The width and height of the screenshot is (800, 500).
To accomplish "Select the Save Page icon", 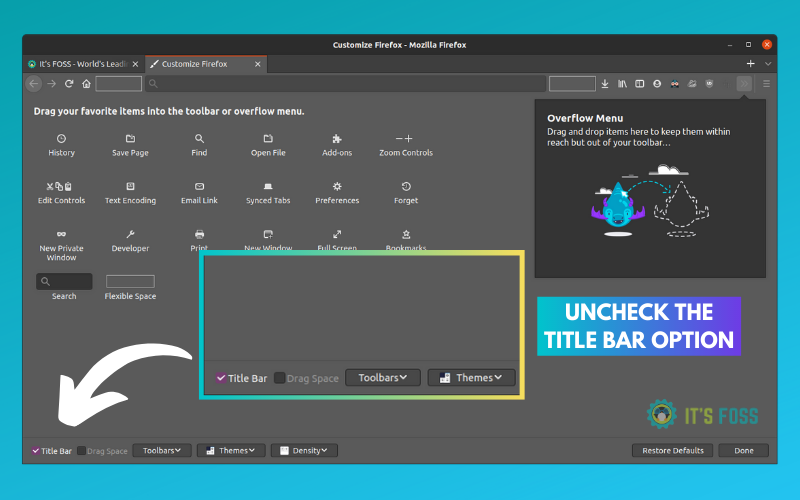I will (130, 139).
